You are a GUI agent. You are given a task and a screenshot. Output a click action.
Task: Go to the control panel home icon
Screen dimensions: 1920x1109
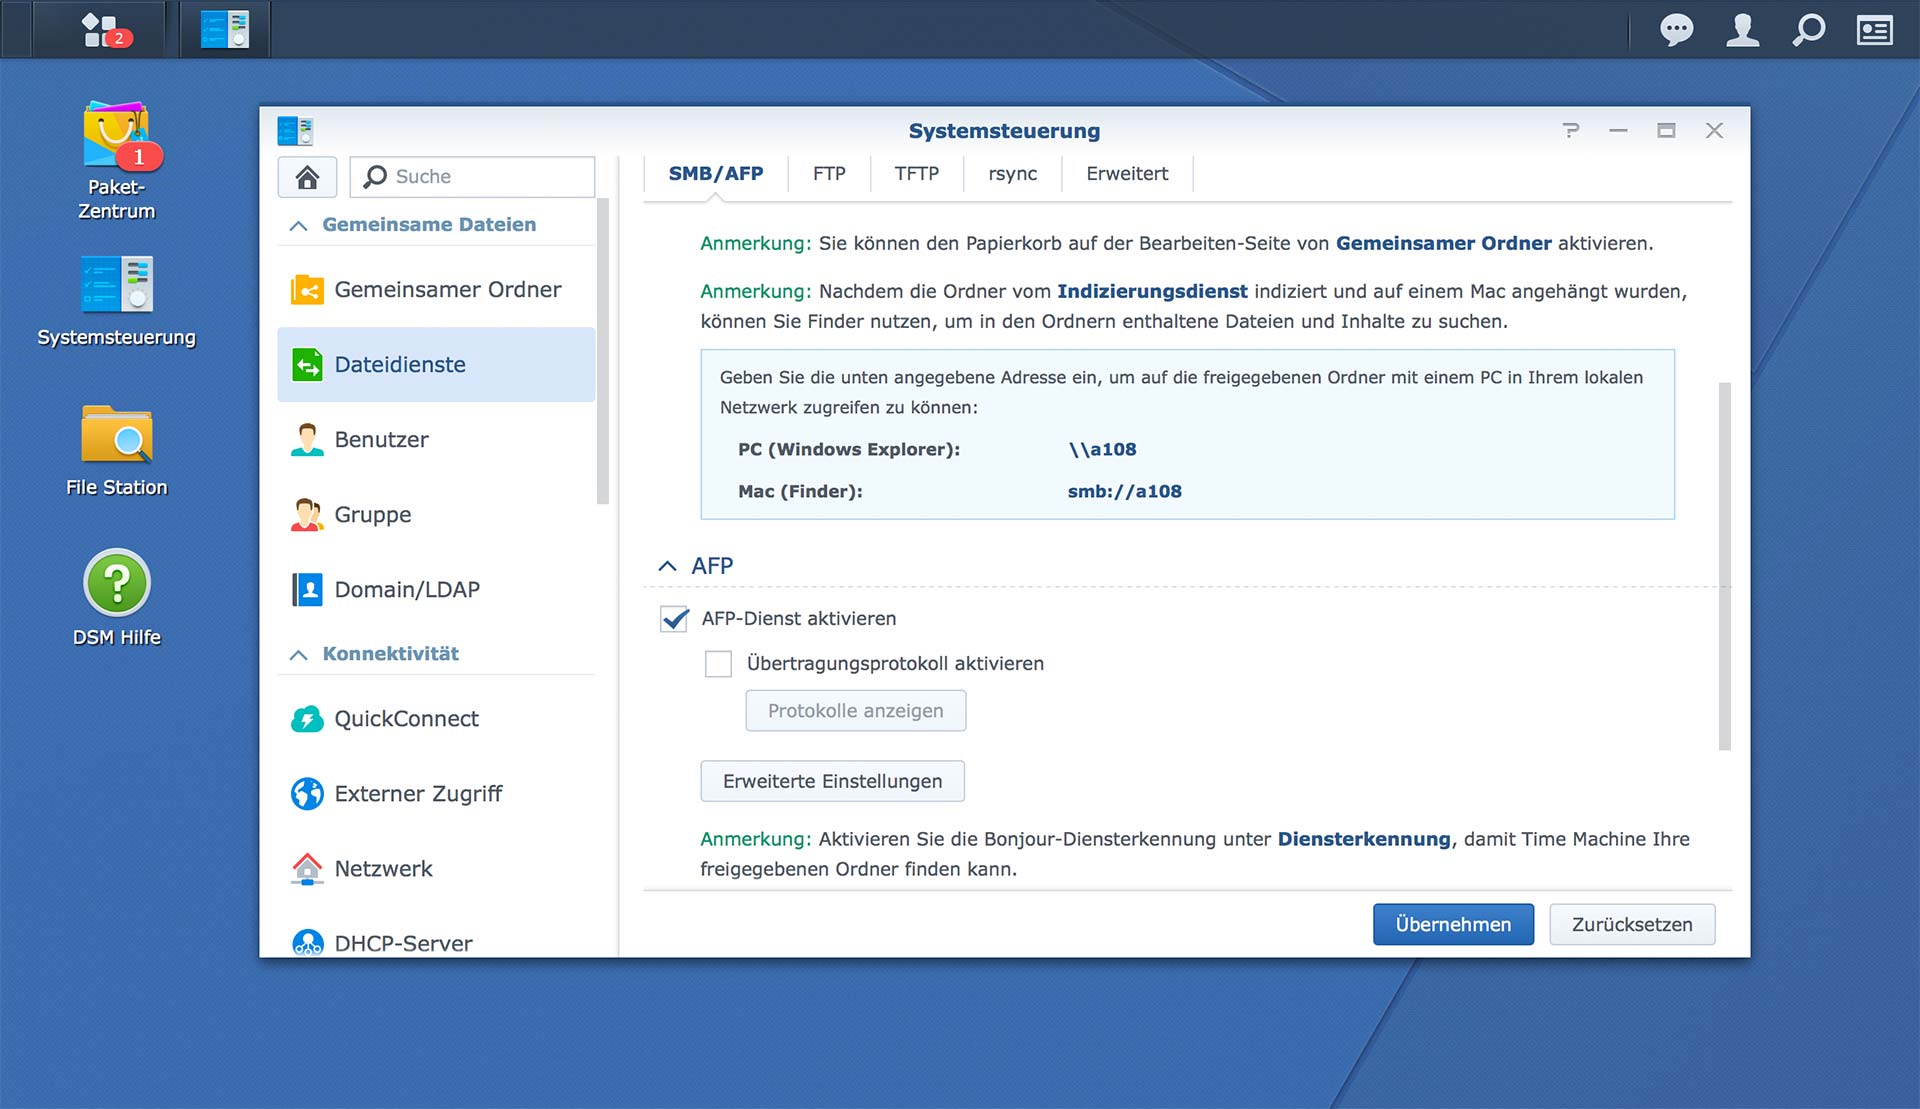pyautogui.click(x=307, y=177)
